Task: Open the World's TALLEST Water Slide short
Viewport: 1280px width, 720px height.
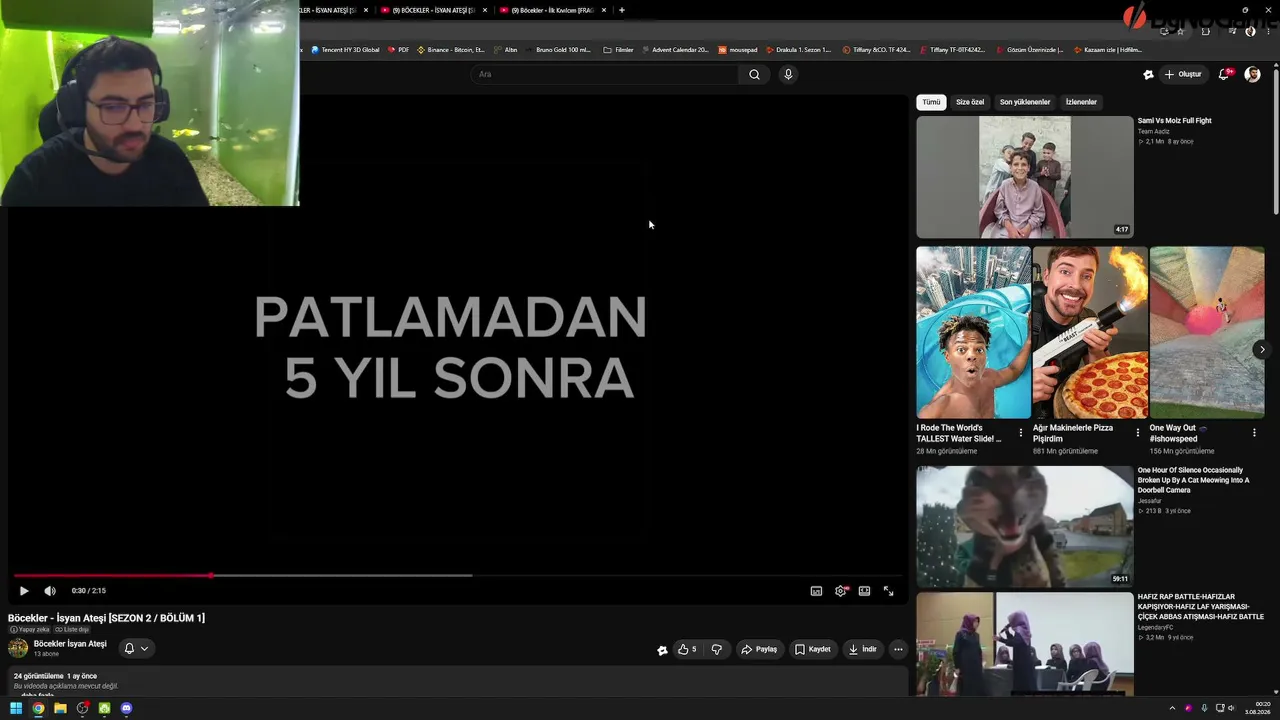Action: tap(973, 332)
